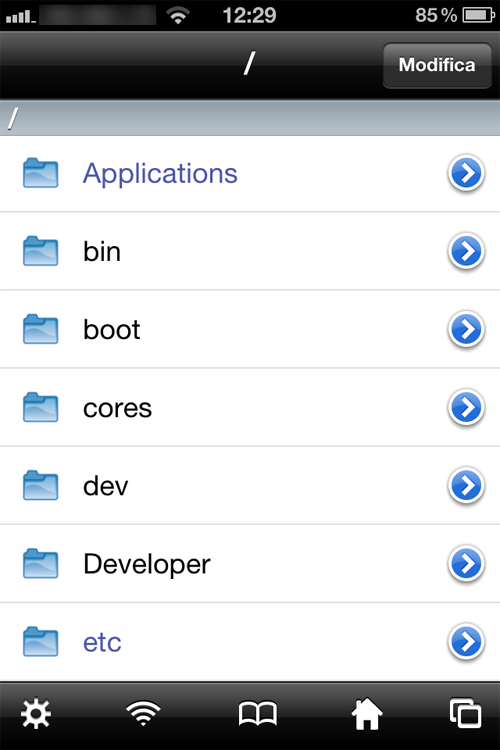Viewport: 500px width, 750px height.
Task: Tap the Wi-Fi icon in bottom toolbar
Action: click(143, 713)
